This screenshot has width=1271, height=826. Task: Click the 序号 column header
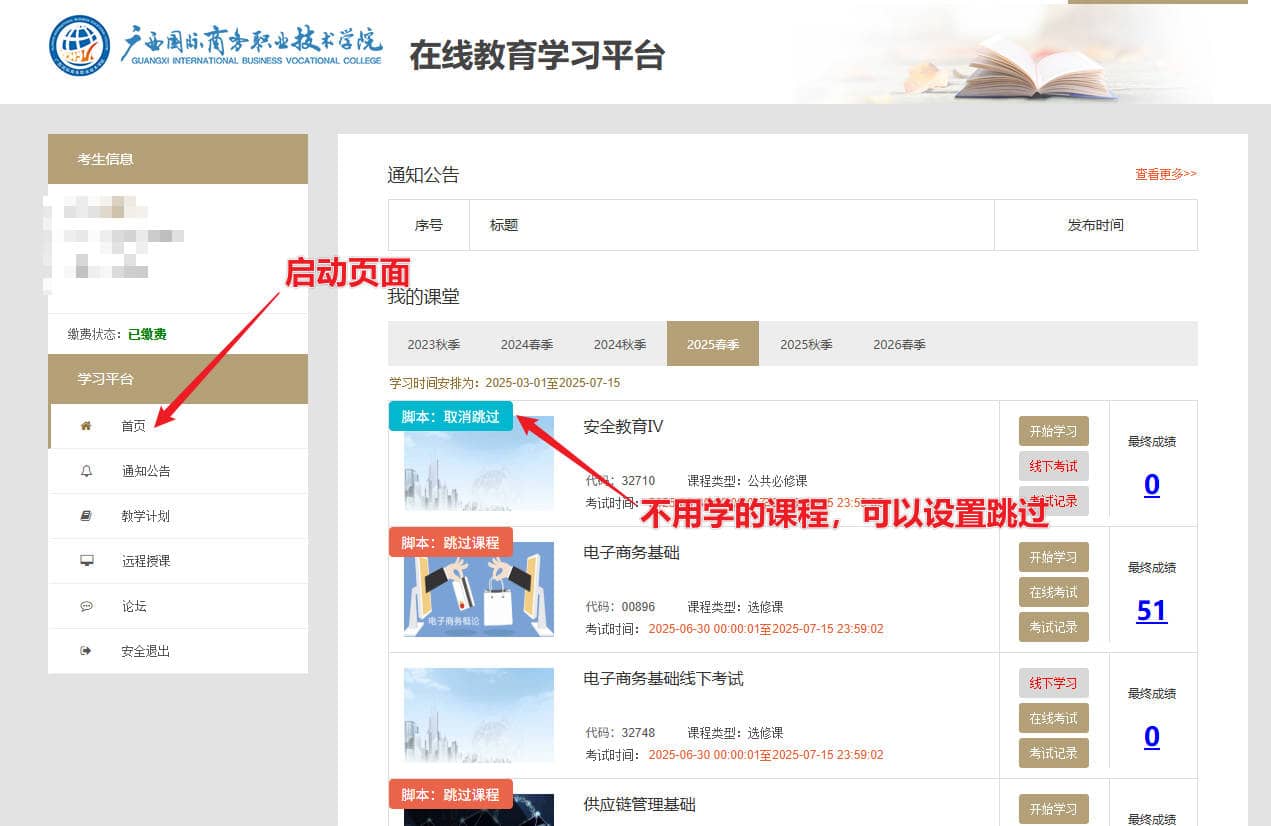(x=429, y=225)
